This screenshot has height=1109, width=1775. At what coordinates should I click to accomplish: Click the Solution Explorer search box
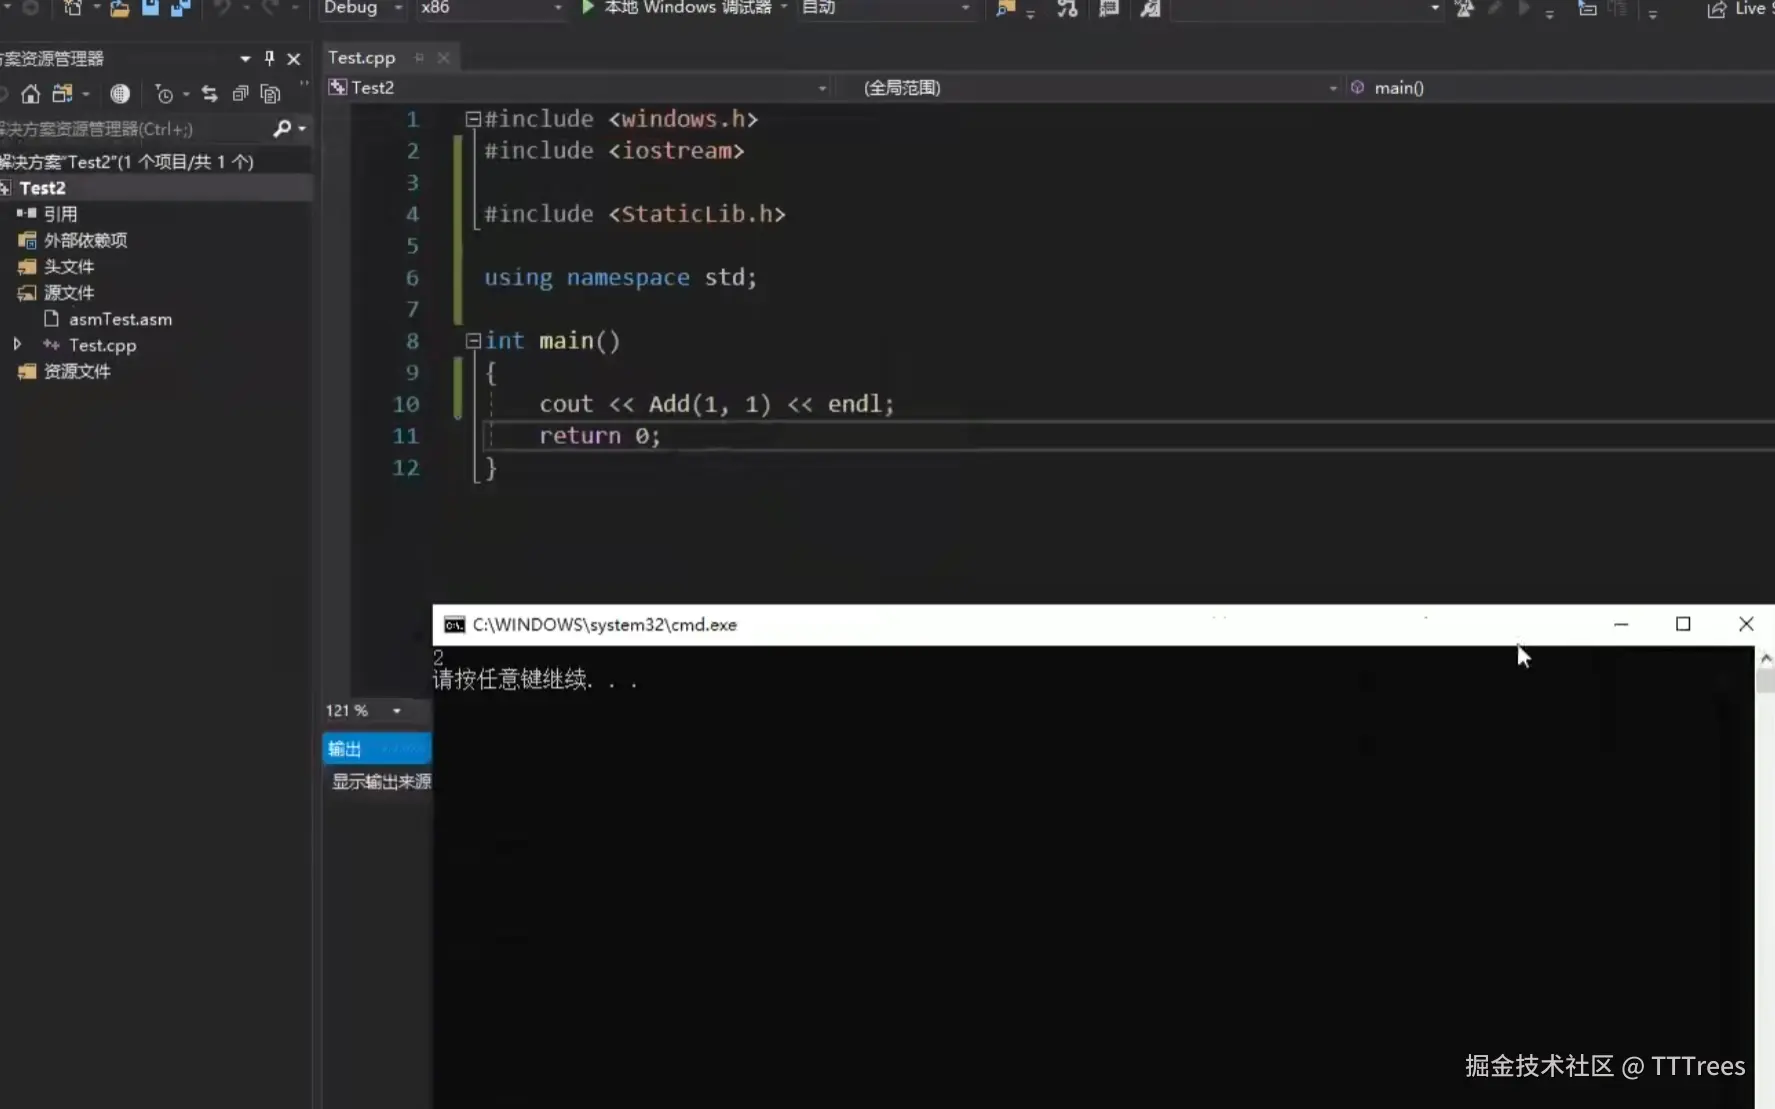134,128
